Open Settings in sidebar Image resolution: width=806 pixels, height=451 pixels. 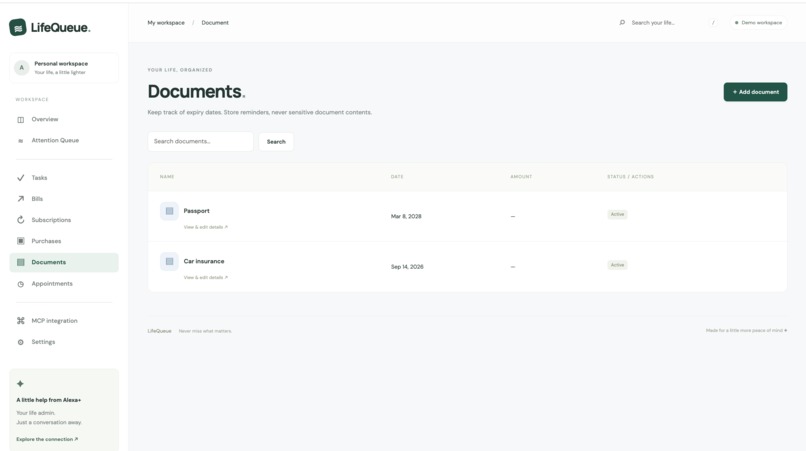click(x=64, y=342)
